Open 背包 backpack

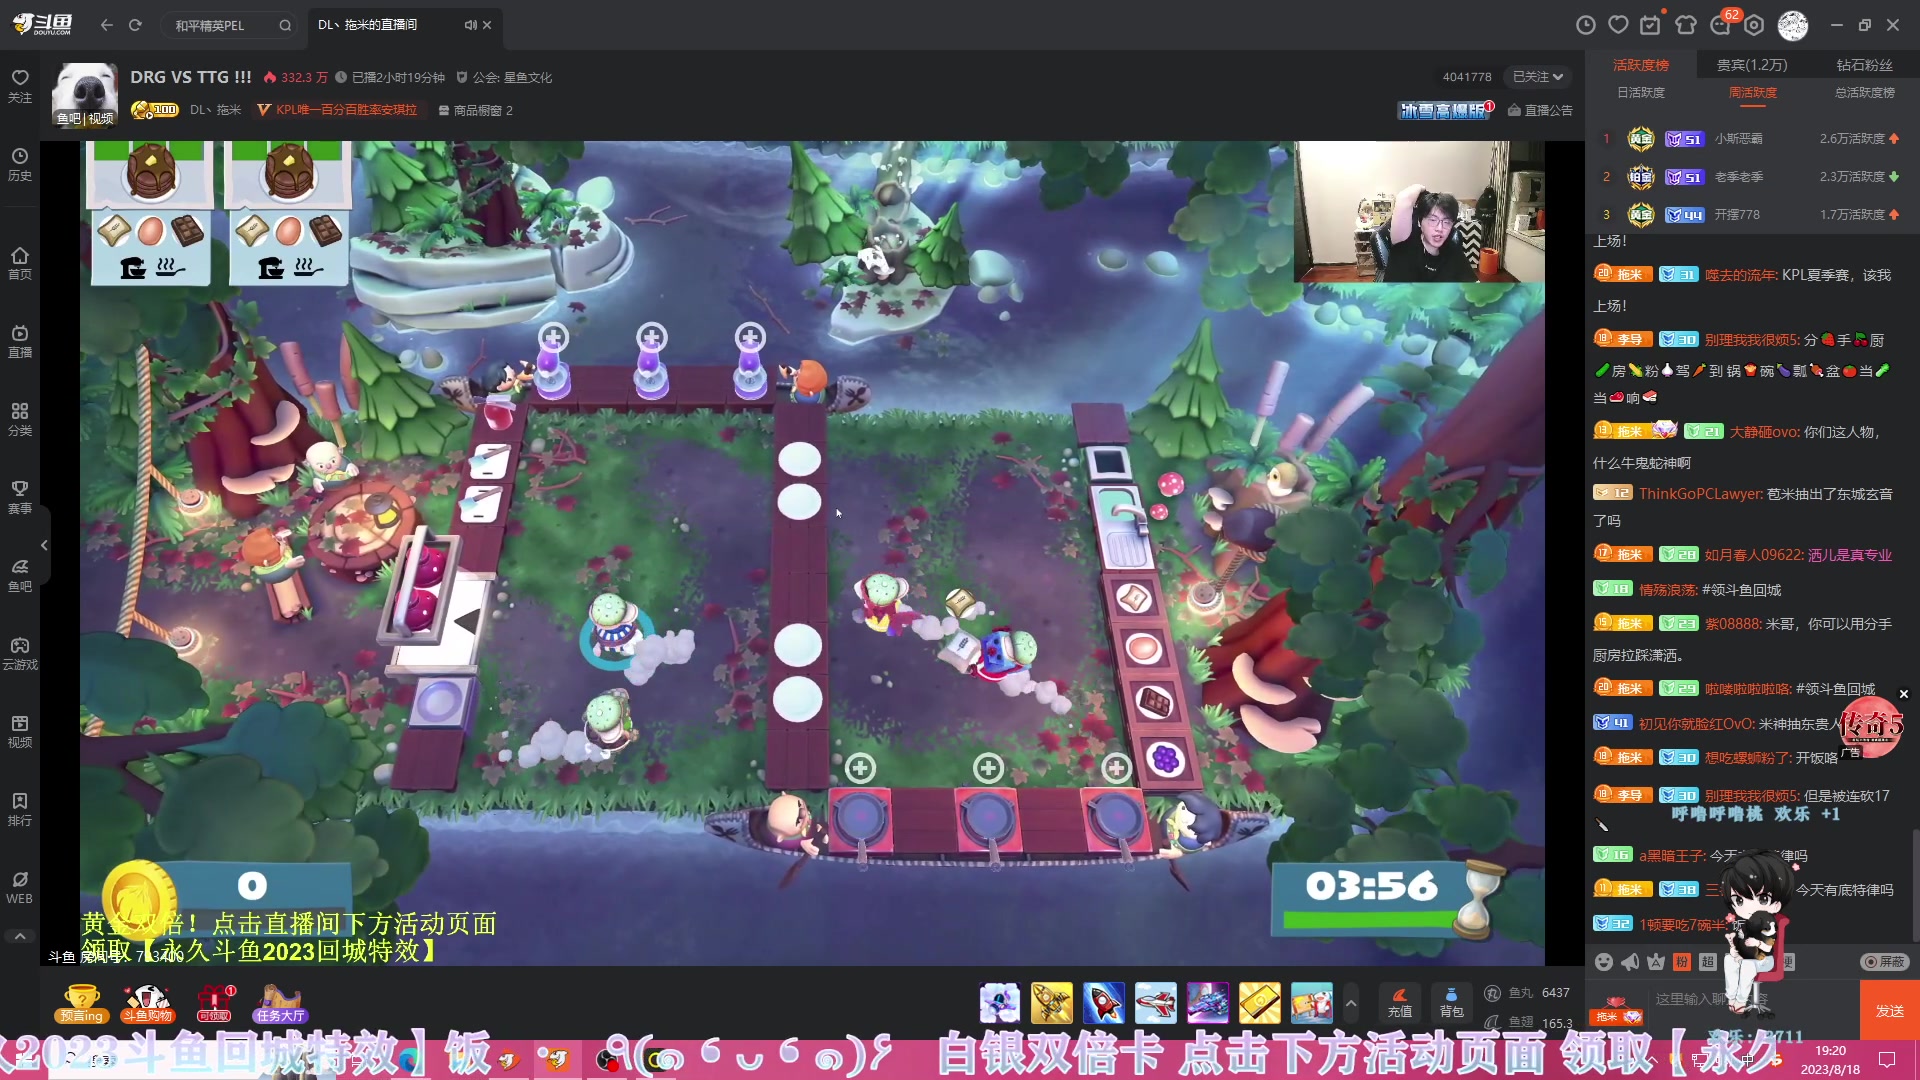click(1452, 1003)
